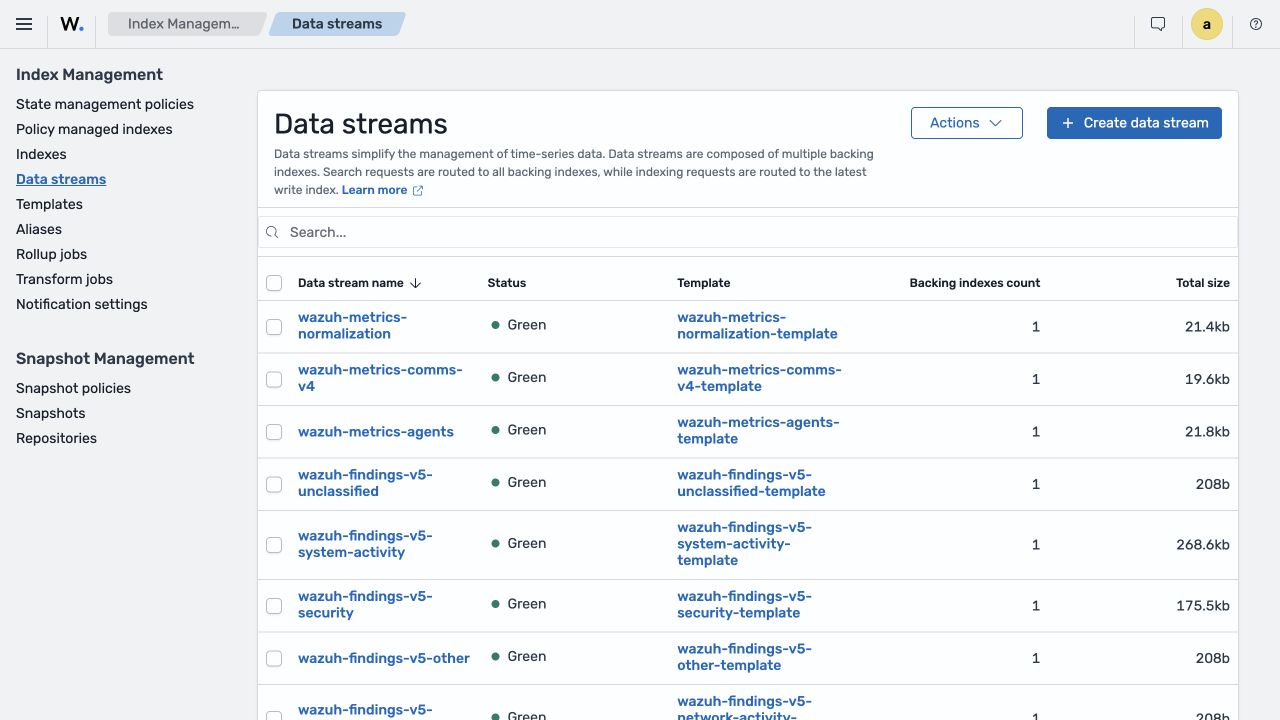Select Data streams in the sidebar

click(61, 179)
